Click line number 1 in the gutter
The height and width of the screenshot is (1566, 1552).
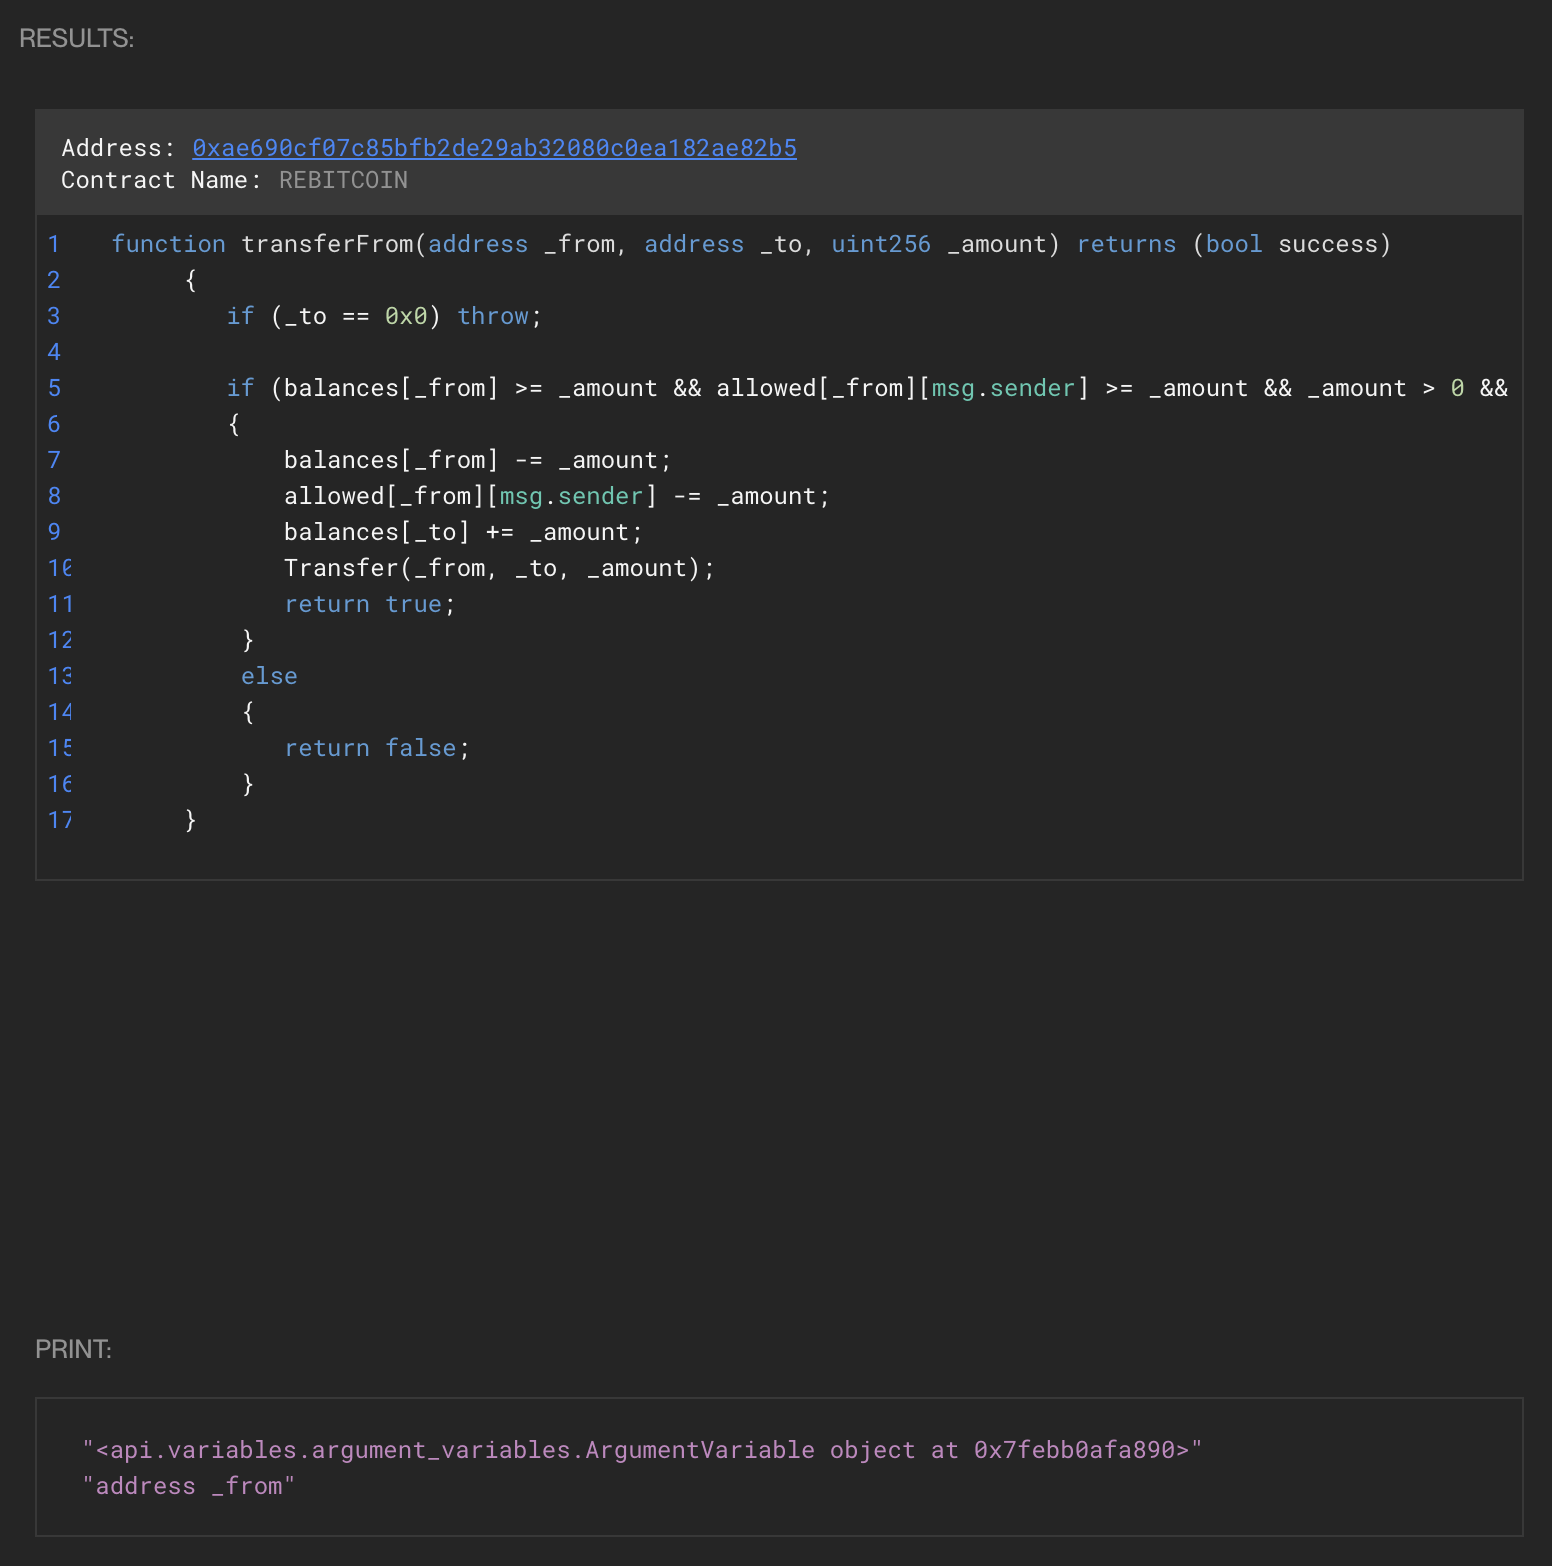(x=54, y=244)
